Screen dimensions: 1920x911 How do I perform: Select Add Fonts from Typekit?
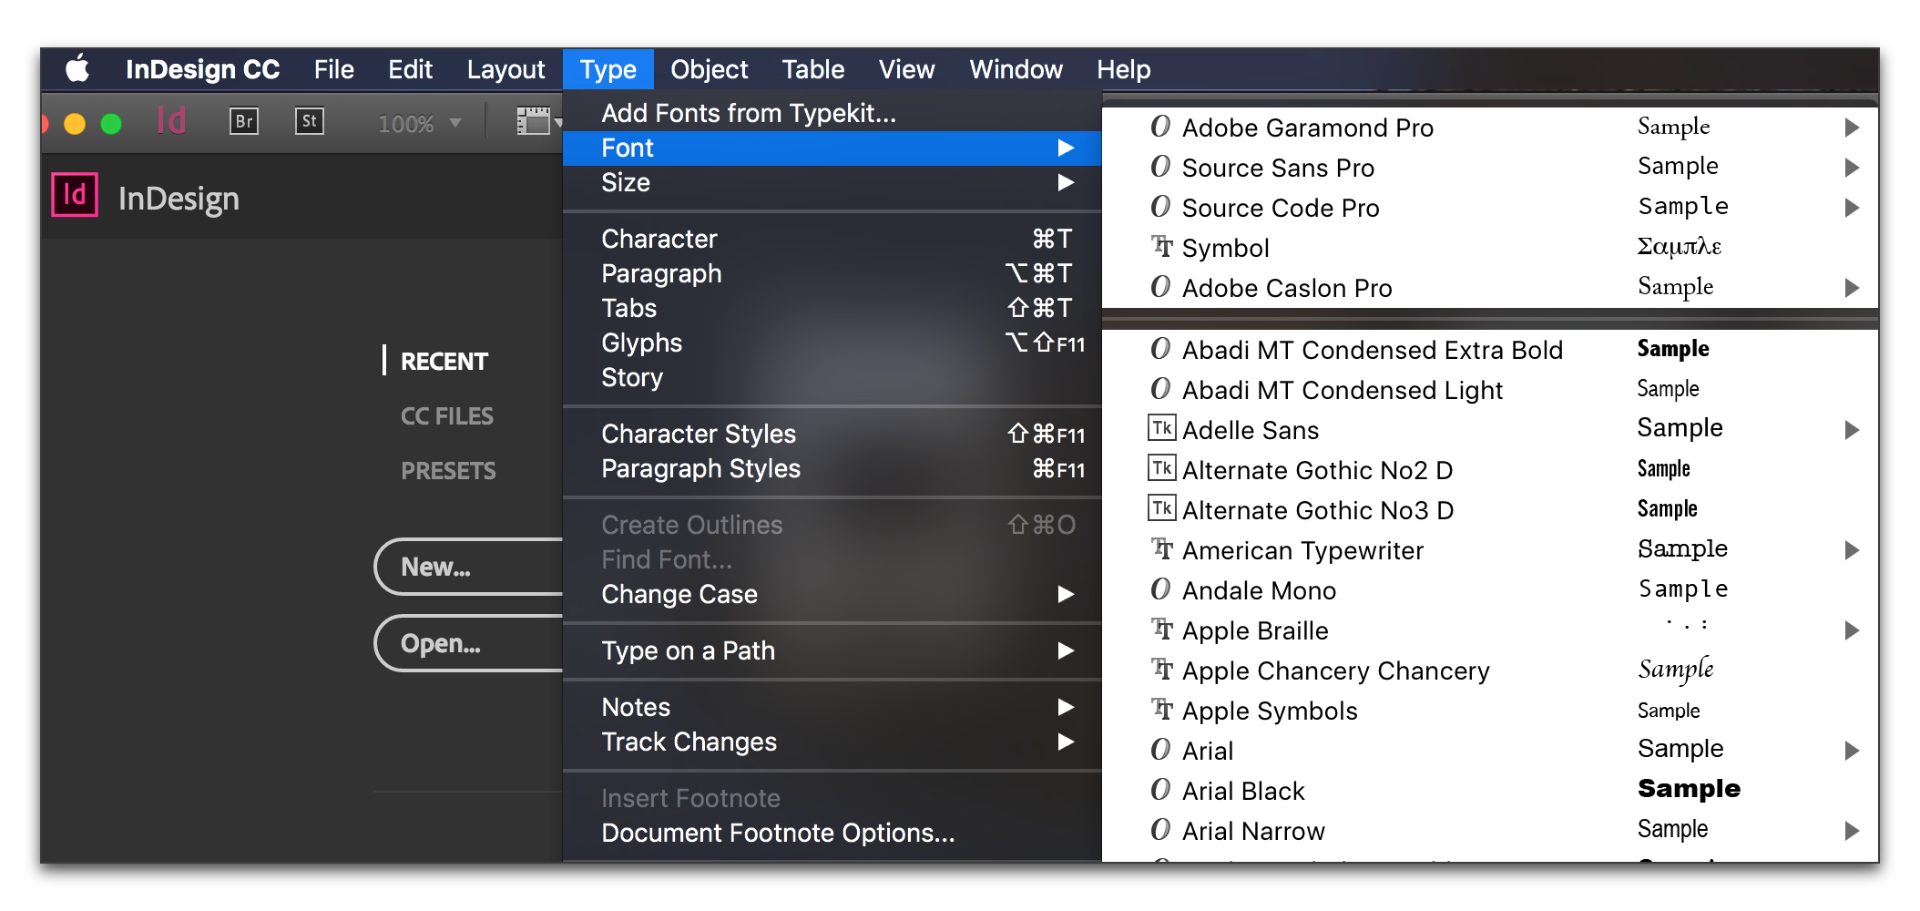748,113
